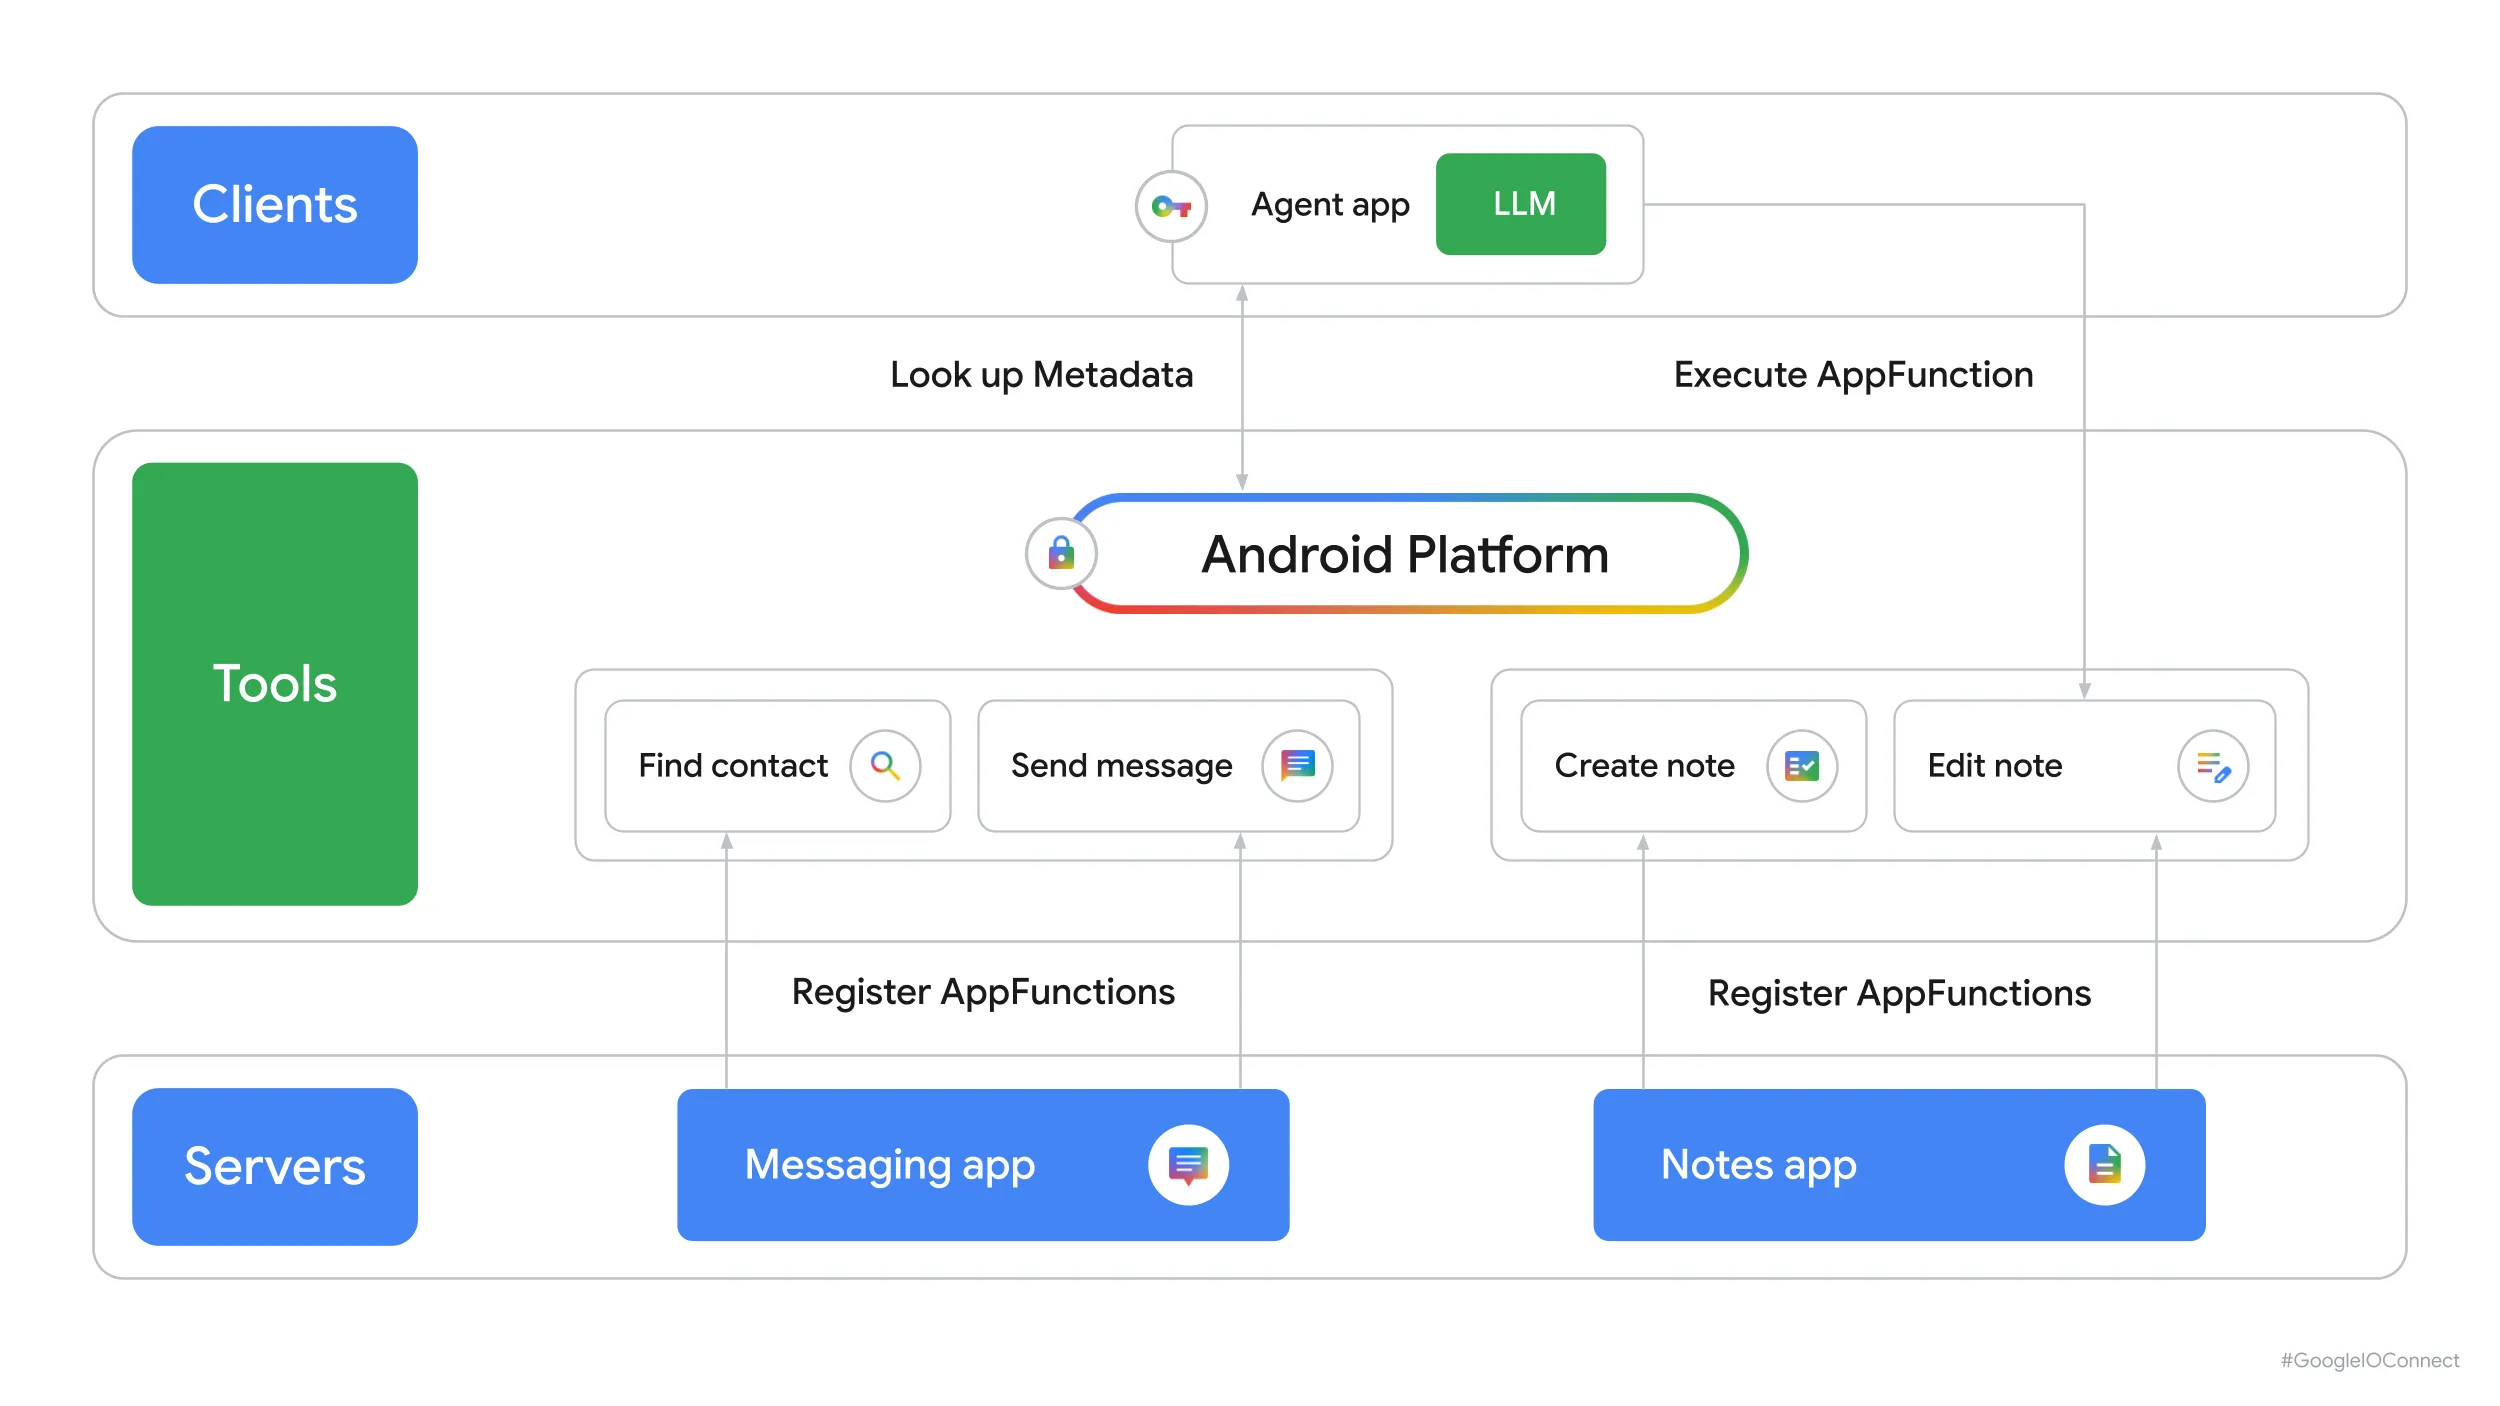Click the Notes app block label
This screenshot has height=1406, width=2500.
1759,1165
